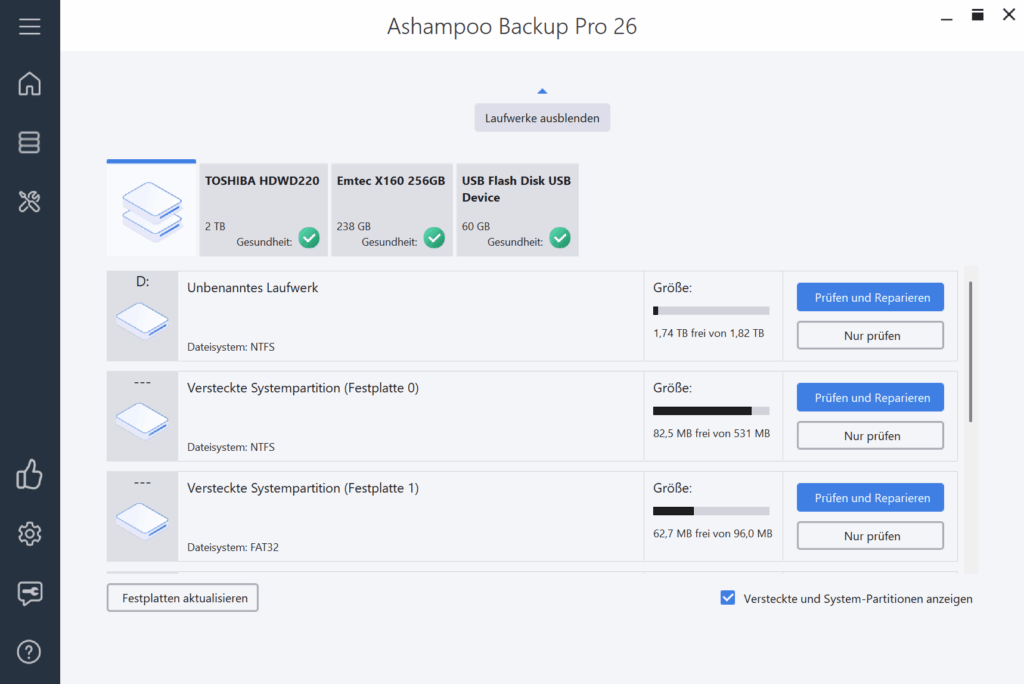Click the green health checkmark for Emtec X160
The image size is (1024, 684).
[434, 238]
